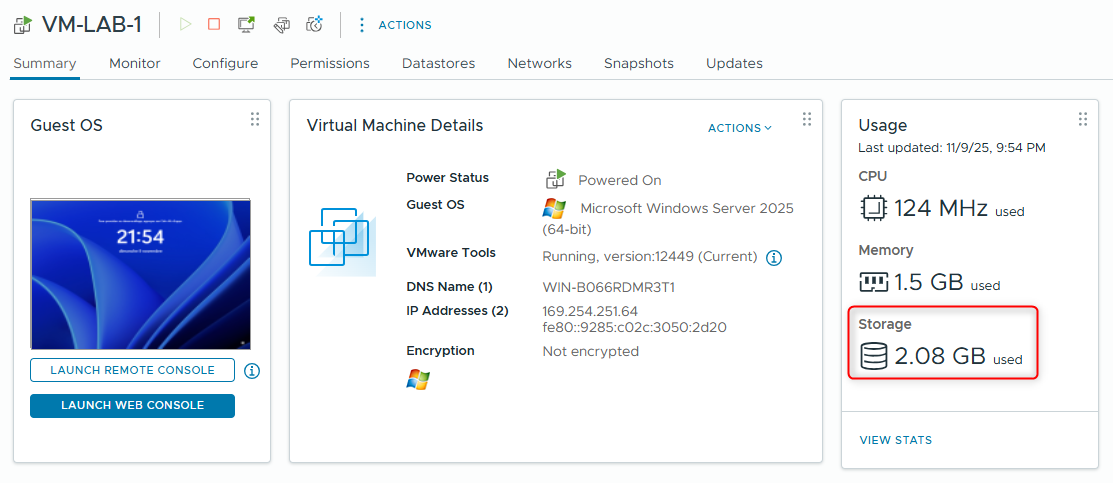Image resolution: width=1113 pixels, height=483 pixels.
Task: Click the IP Addresses (2) label
Action: coord(457,311)
